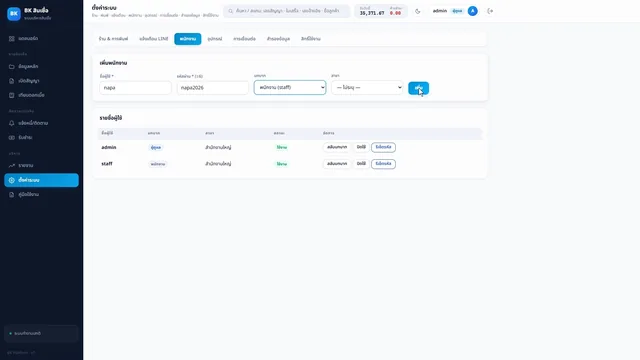Open the branch dropdown showing ไม่ระบุ
Image resolution: width=640 pixels, height=360 pixels.
click(x=367, y=87)
